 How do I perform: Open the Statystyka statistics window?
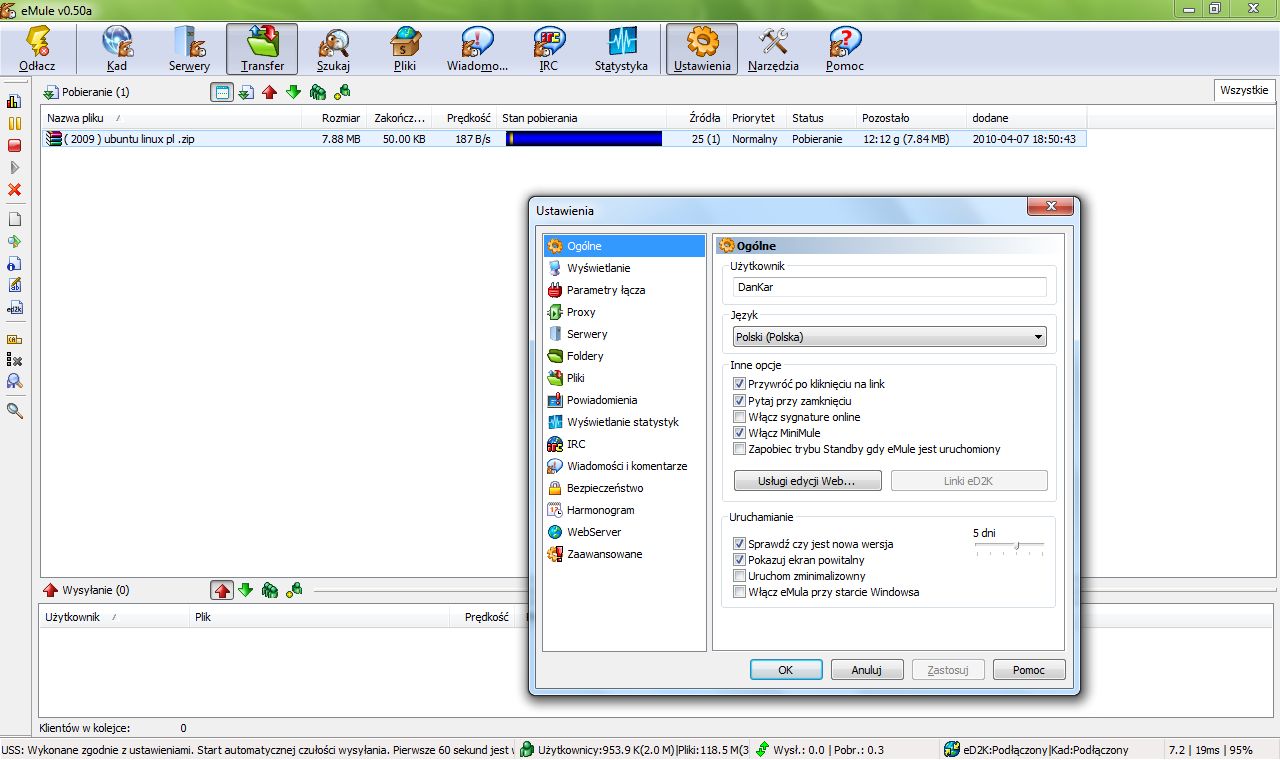[x=621, y=49]
